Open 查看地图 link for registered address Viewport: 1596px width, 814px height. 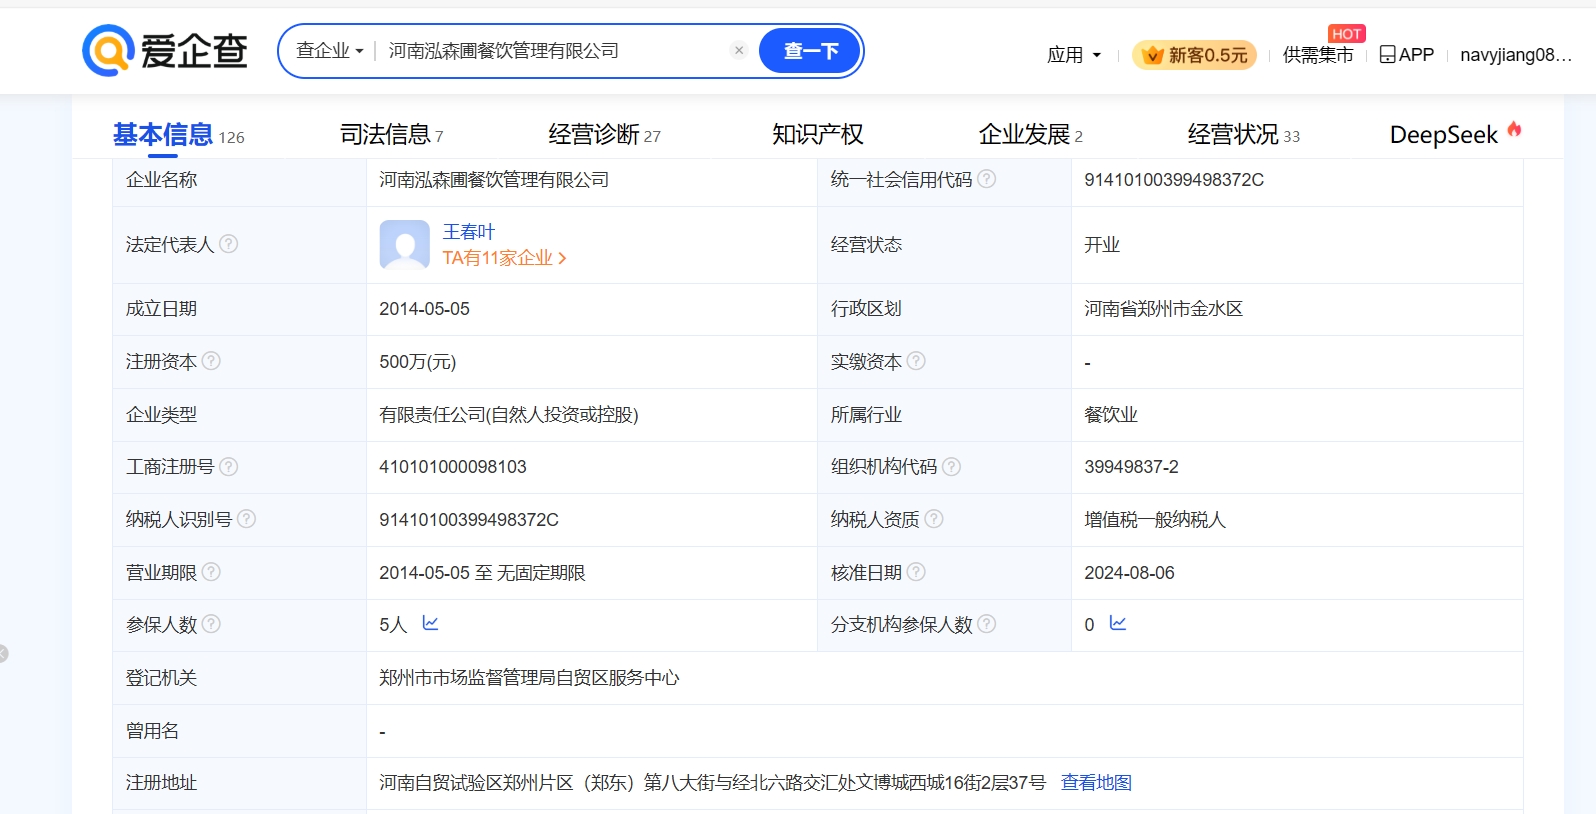coord(1096,783)
